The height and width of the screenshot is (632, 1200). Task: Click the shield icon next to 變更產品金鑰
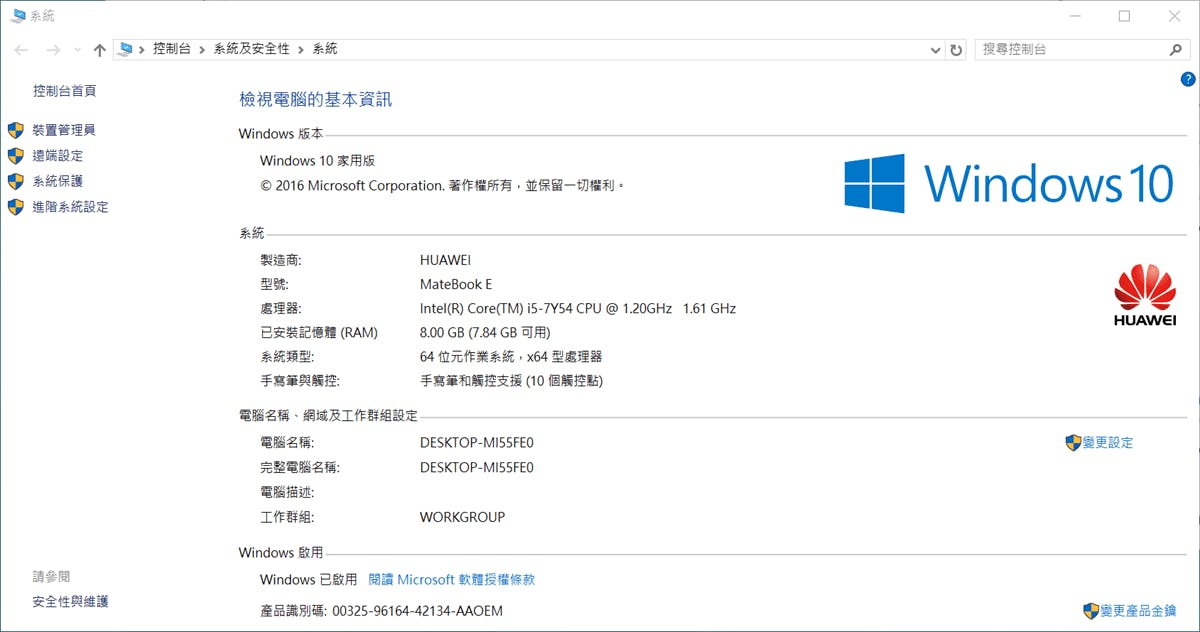[1091, 610]
